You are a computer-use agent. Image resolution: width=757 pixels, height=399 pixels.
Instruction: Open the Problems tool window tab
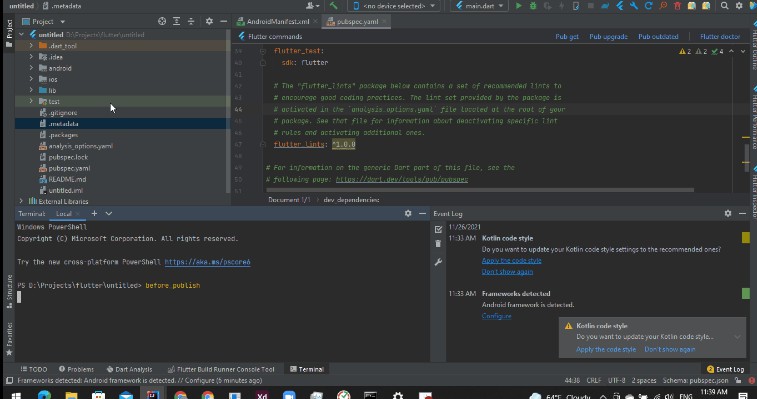click(x=76, y=369)
